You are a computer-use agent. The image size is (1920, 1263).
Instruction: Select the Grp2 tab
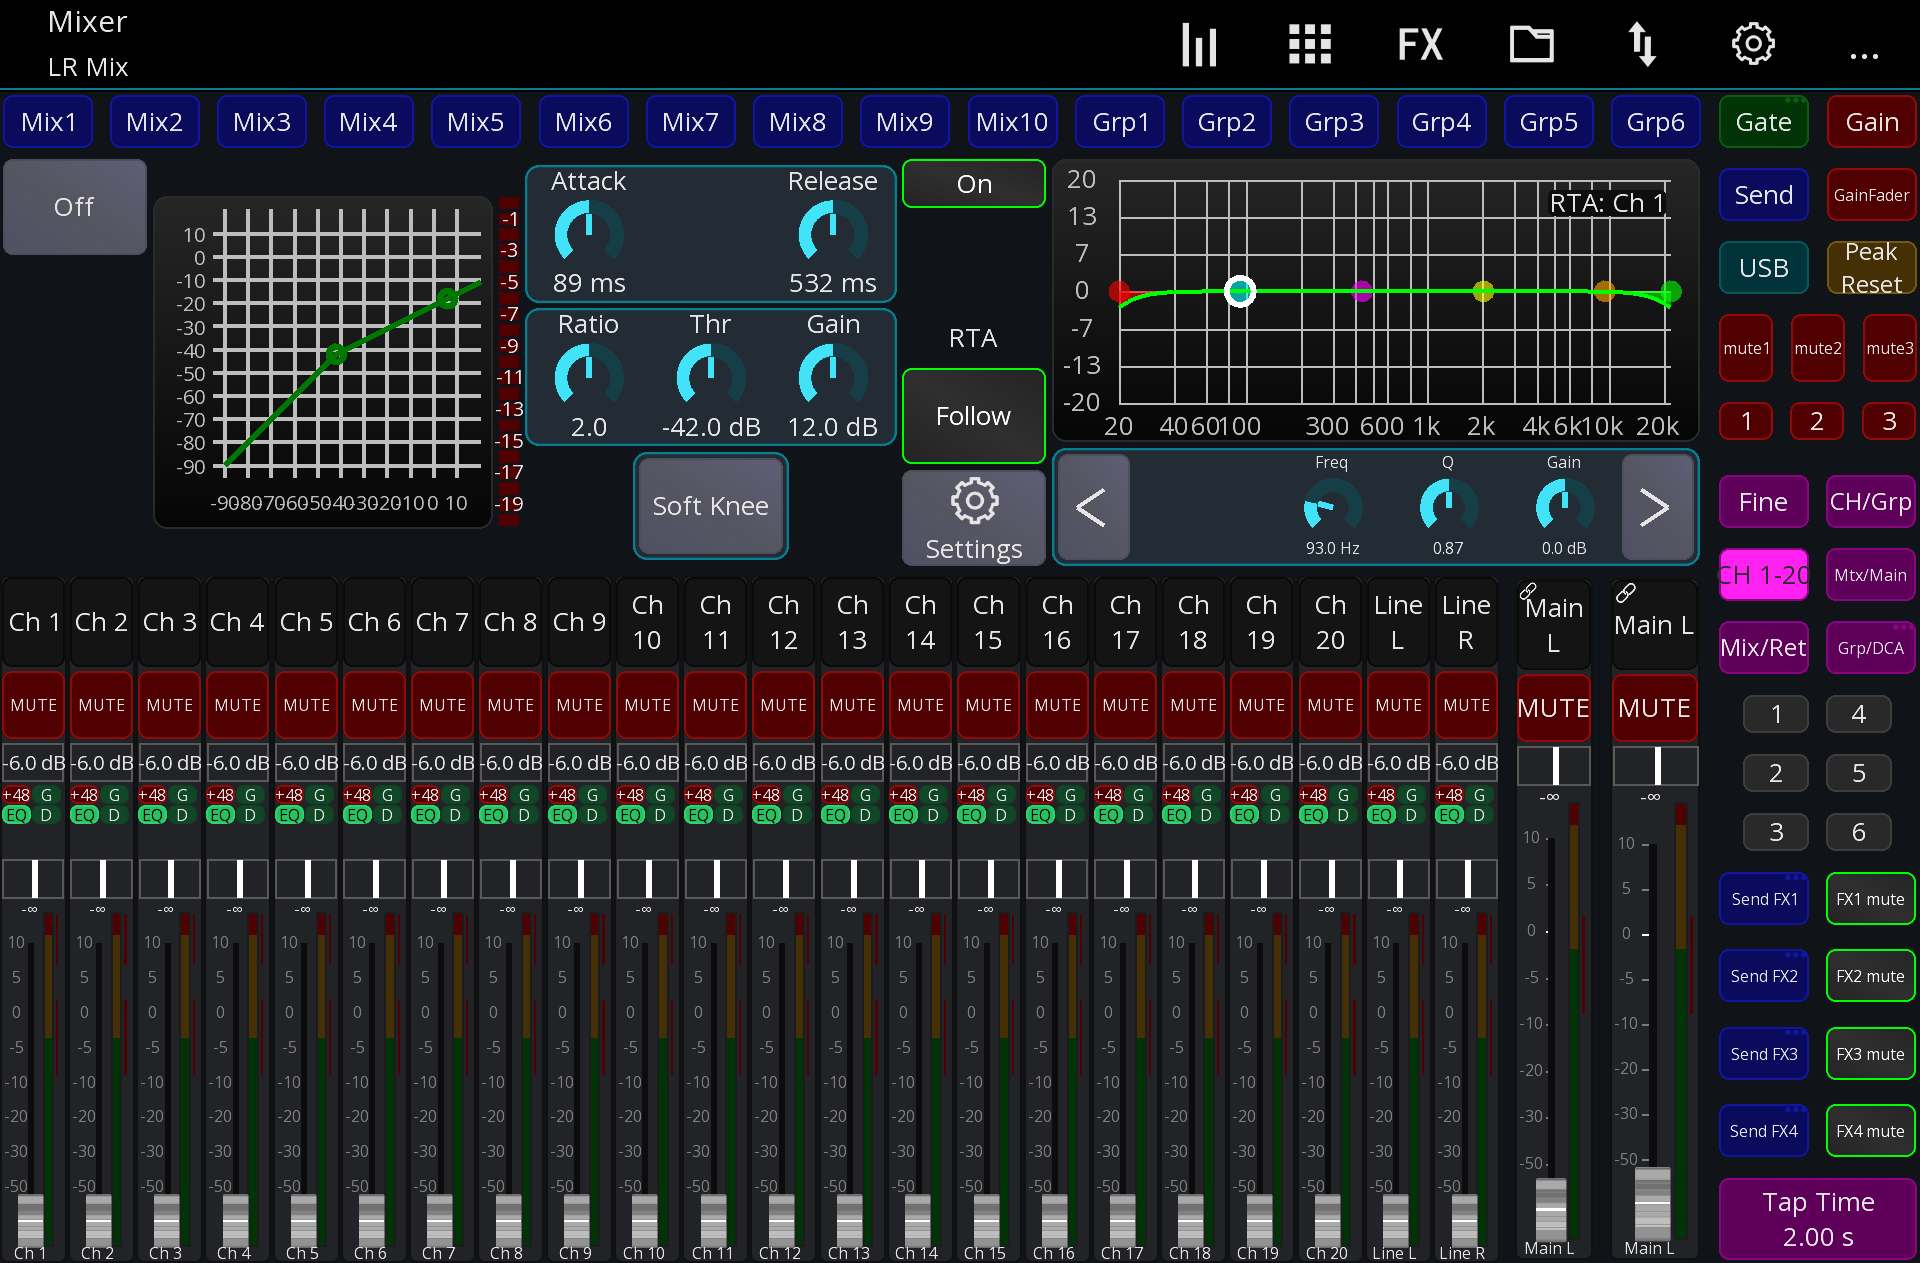pyautogui.click(x=1227, y=121)
